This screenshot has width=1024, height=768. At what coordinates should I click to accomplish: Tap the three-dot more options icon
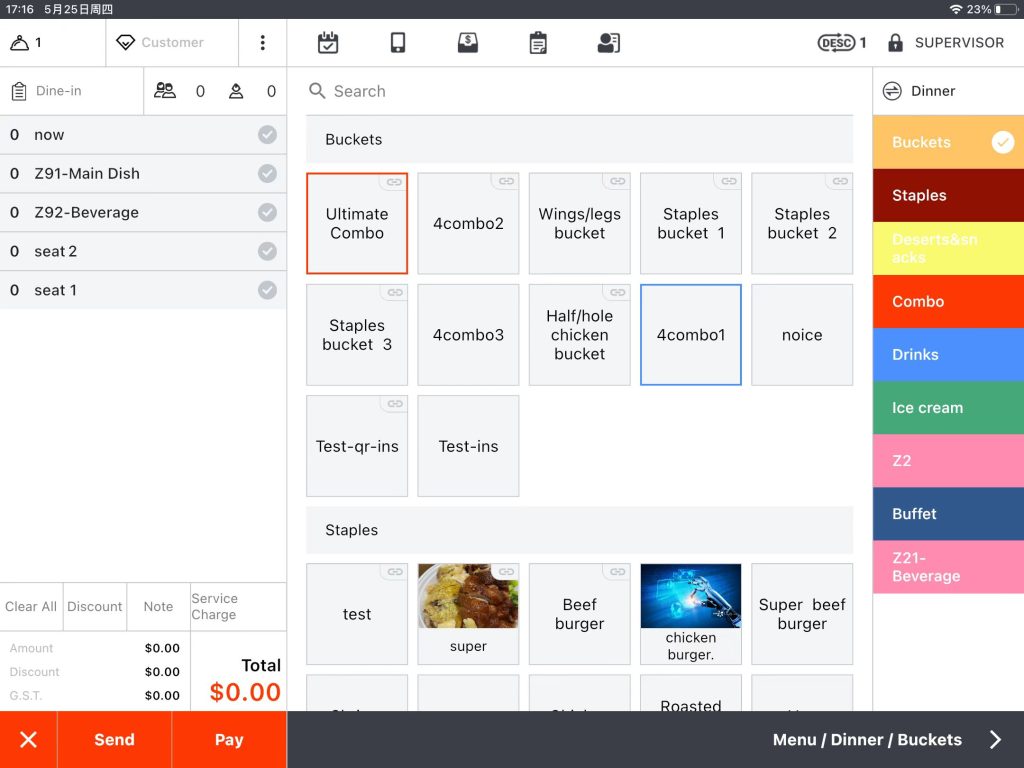tap(262, 43)
